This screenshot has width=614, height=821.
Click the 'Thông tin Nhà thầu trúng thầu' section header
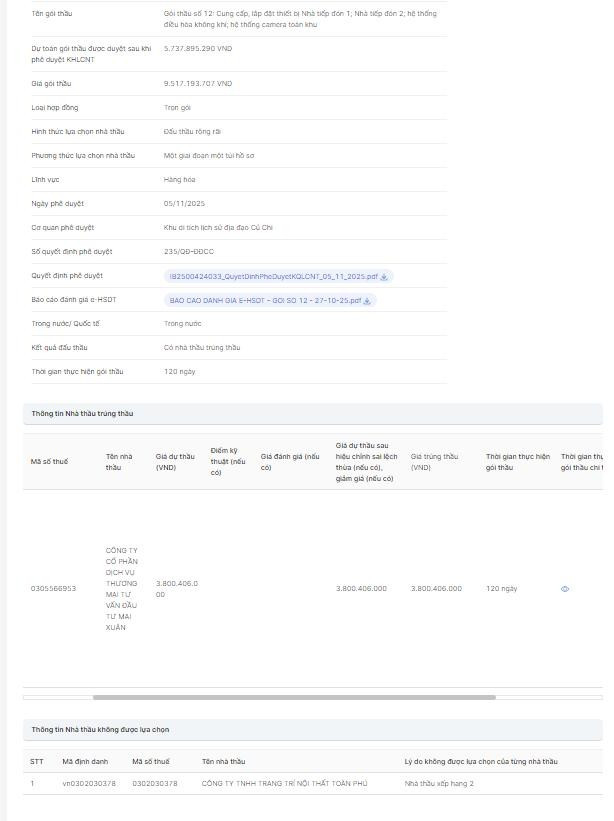point(82,413)
